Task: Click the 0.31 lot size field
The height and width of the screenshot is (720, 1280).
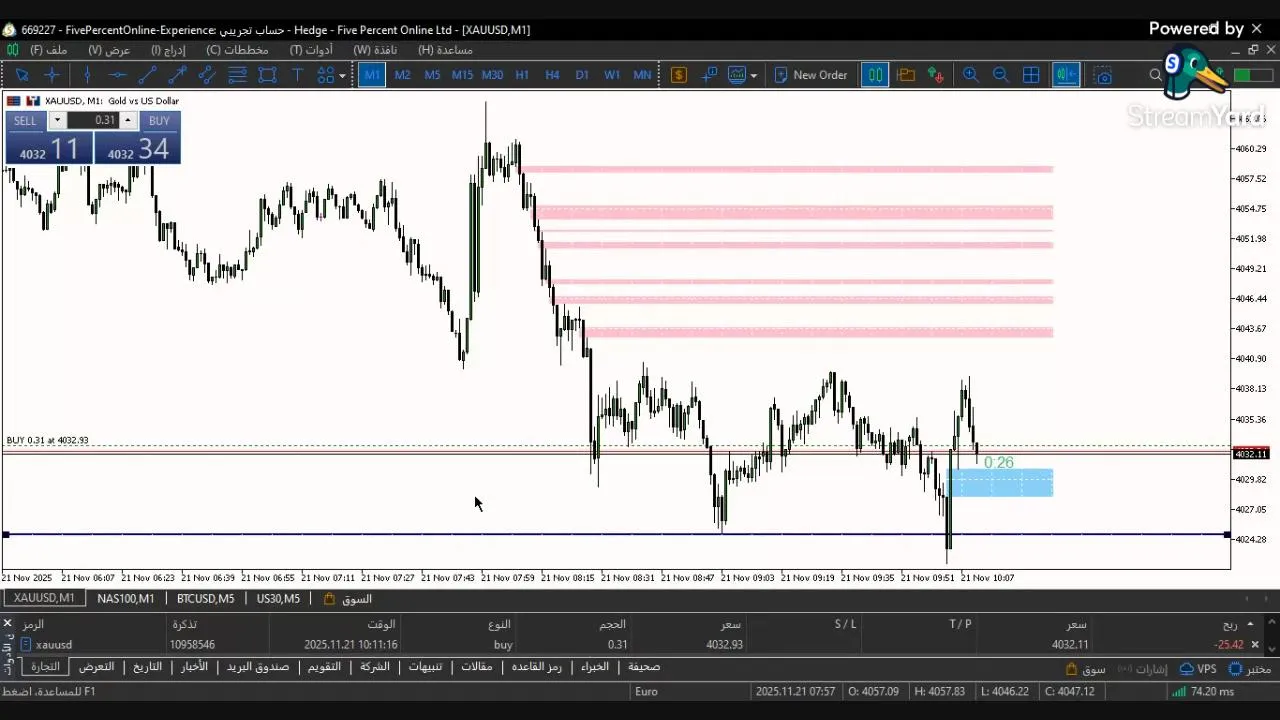Action: [x=93, y=120]
